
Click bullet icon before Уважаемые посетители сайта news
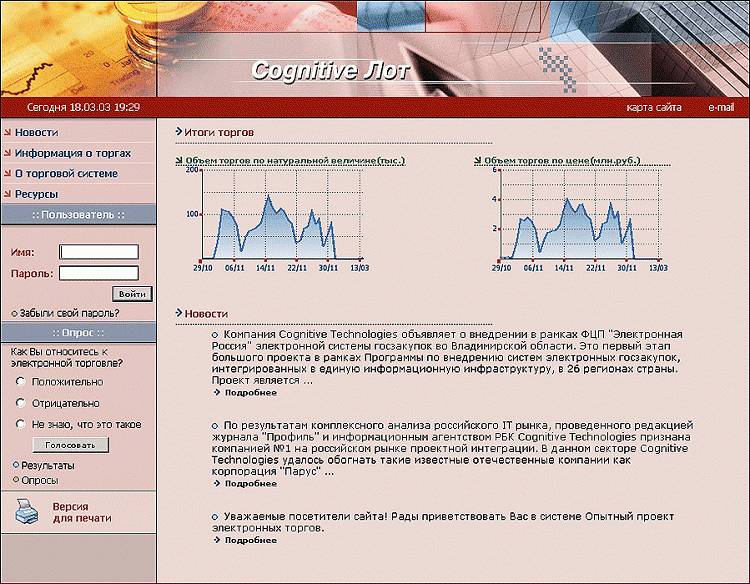pyautogui.click(x=215, y=517)
